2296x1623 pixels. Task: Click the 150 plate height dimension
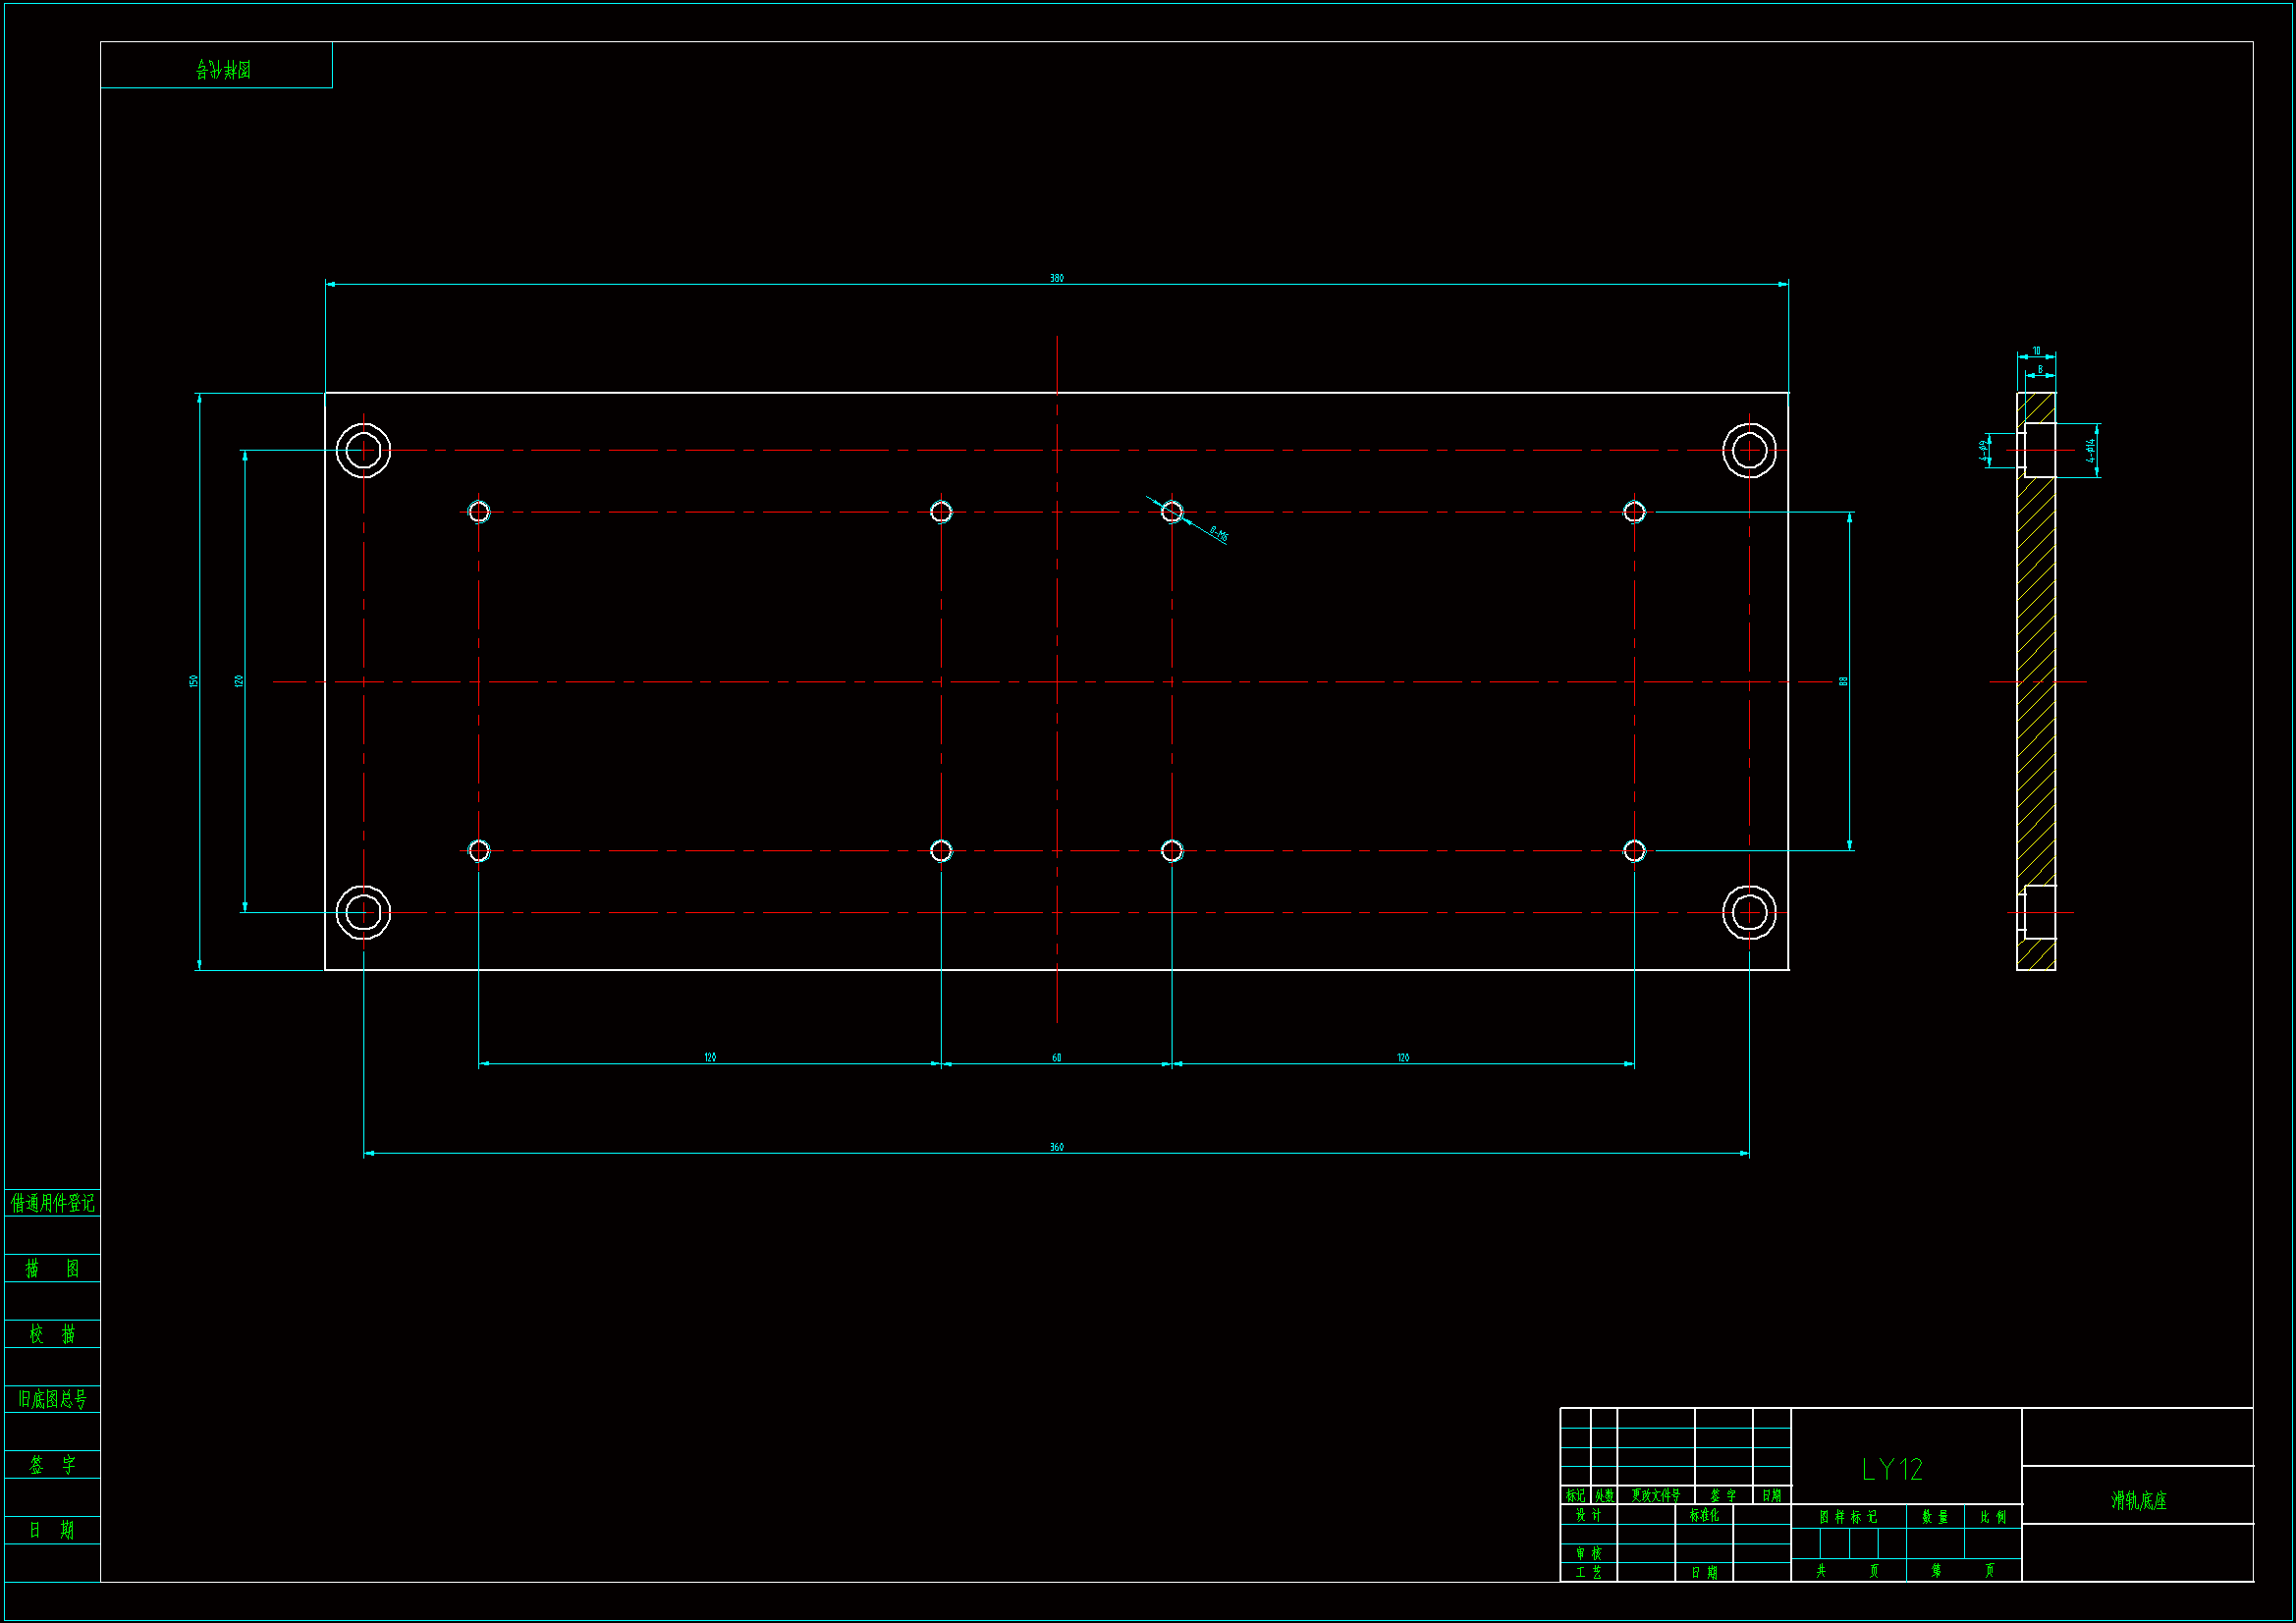coord(194,681)
